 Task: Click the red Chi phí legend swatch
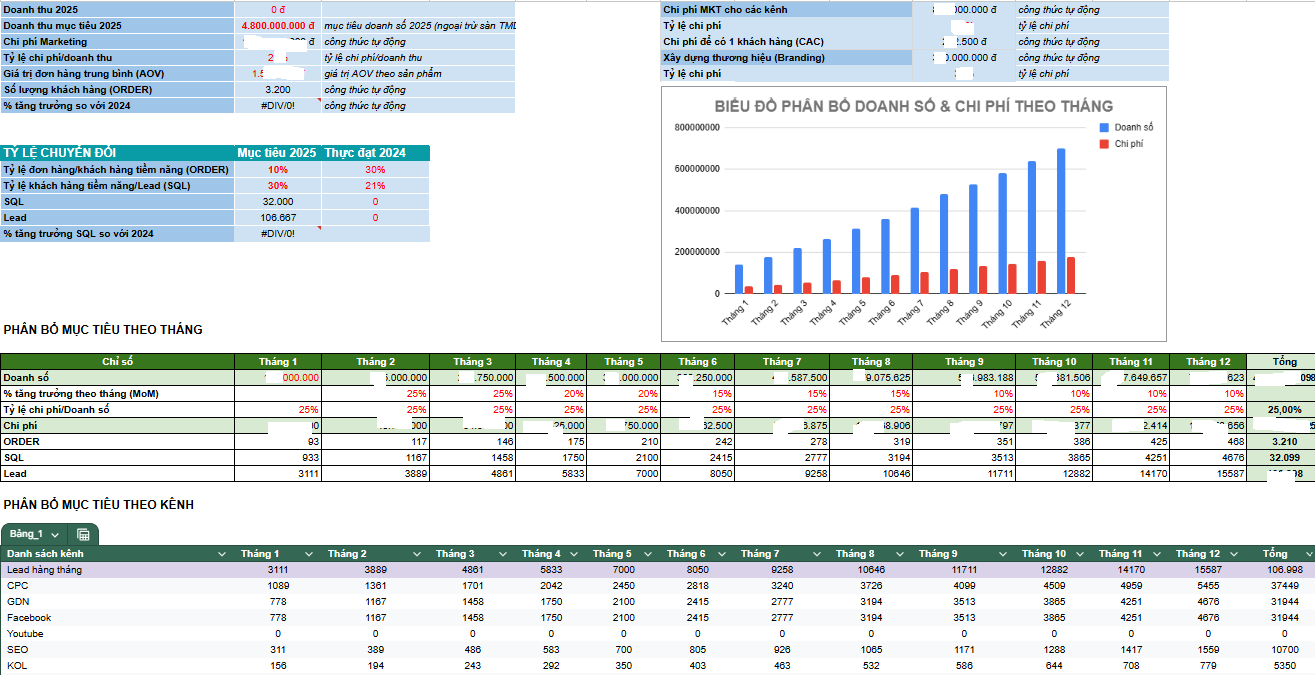[x=1104, y=144]
